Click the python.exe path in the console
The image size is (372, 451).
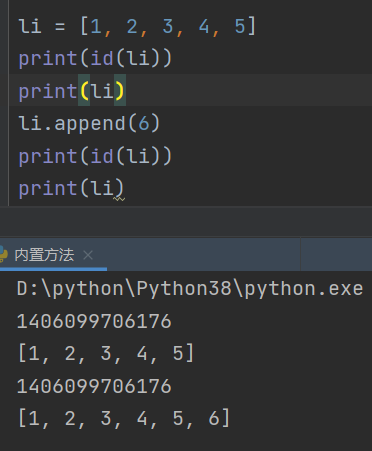(190, 288)
